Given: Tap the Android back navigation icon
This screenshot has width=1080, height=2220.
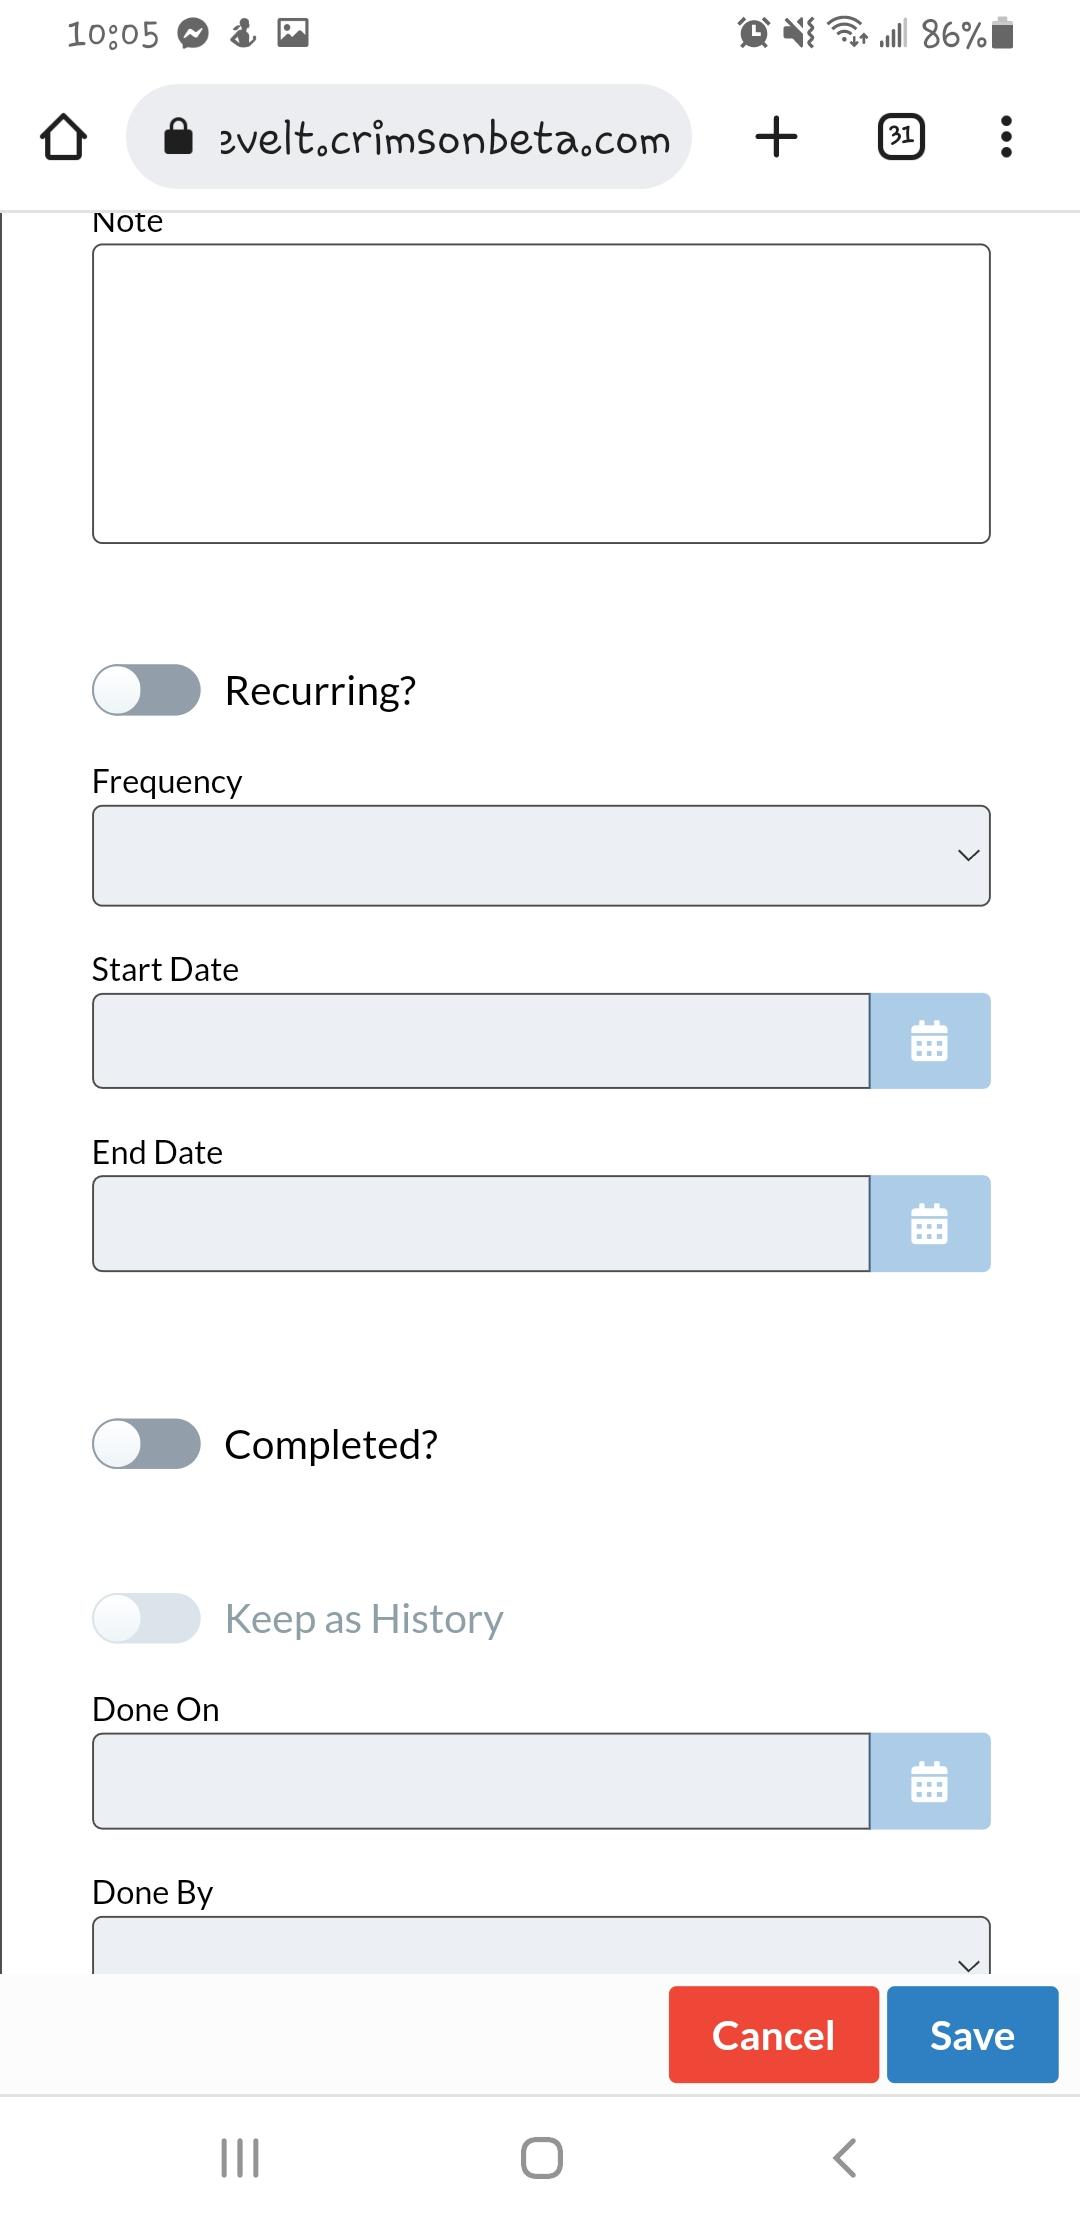Looking at the screenshot, I should pos(845,2157).
